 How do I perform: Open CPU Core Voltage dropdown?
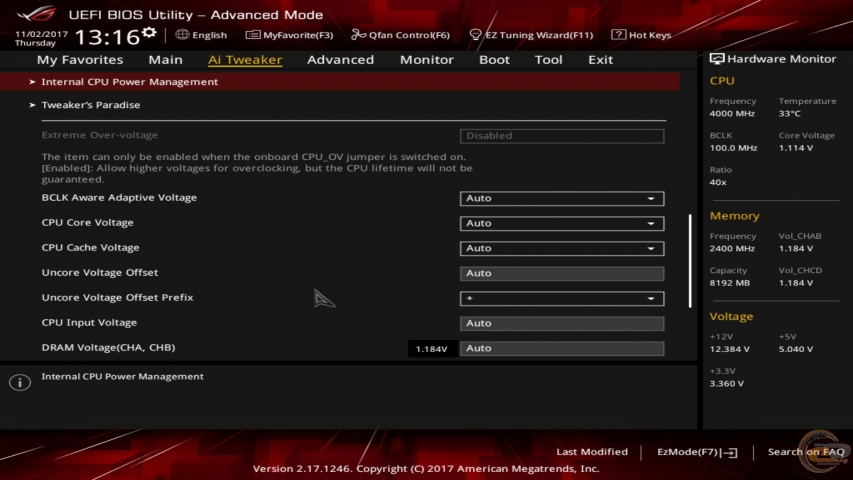(562, 223)
